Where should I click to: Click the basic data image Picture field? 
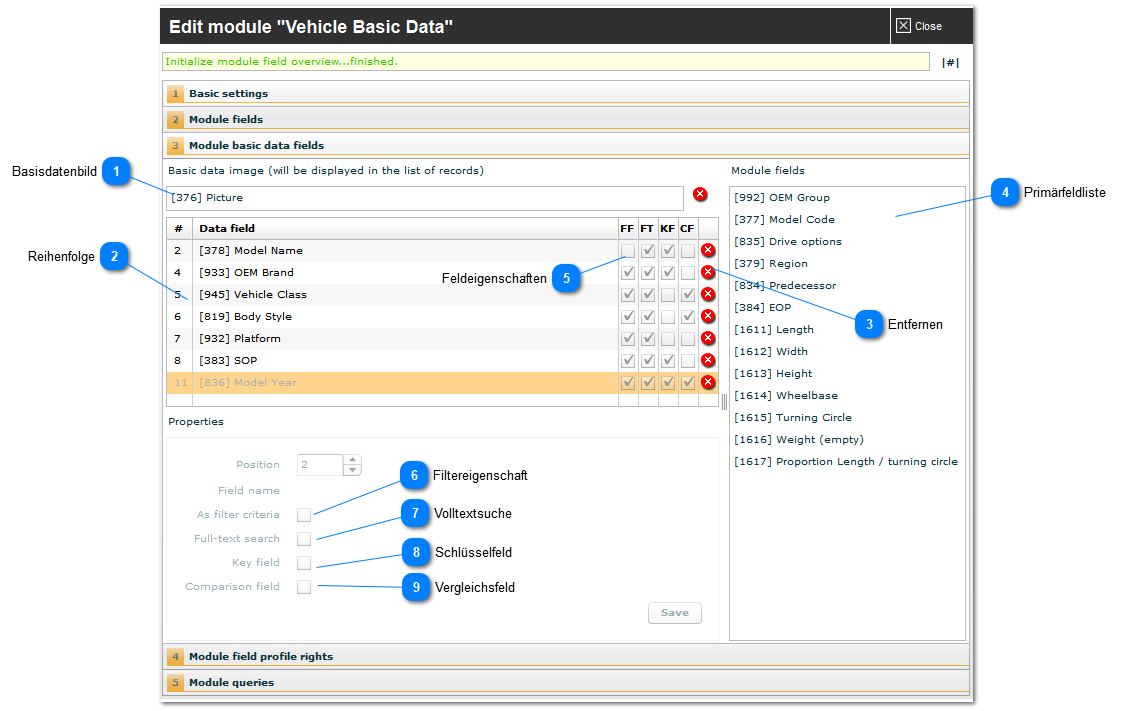pos(425,198)
